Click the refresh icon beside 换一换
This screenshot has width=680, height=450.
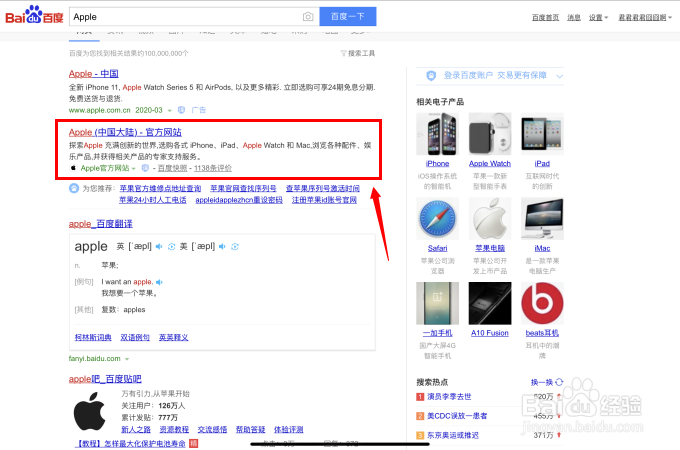pyautogui.click(x=559, y=382)
